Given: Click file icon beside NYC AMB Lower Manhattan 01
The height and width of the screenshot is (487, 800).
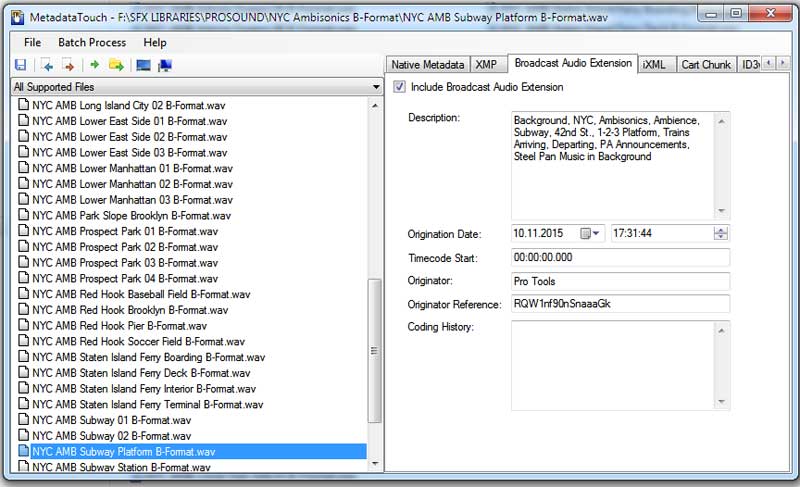Looking at the screenshot, I should coord(23,168).
